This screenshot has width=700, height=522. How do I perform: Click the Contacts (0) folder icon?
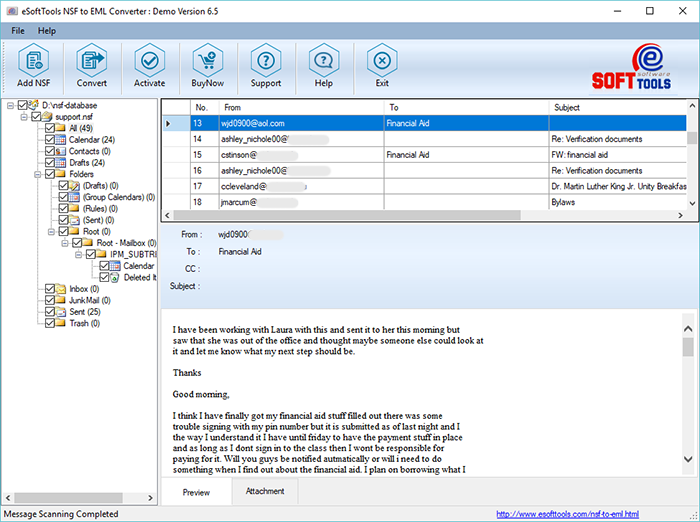(x=61, y=151)
